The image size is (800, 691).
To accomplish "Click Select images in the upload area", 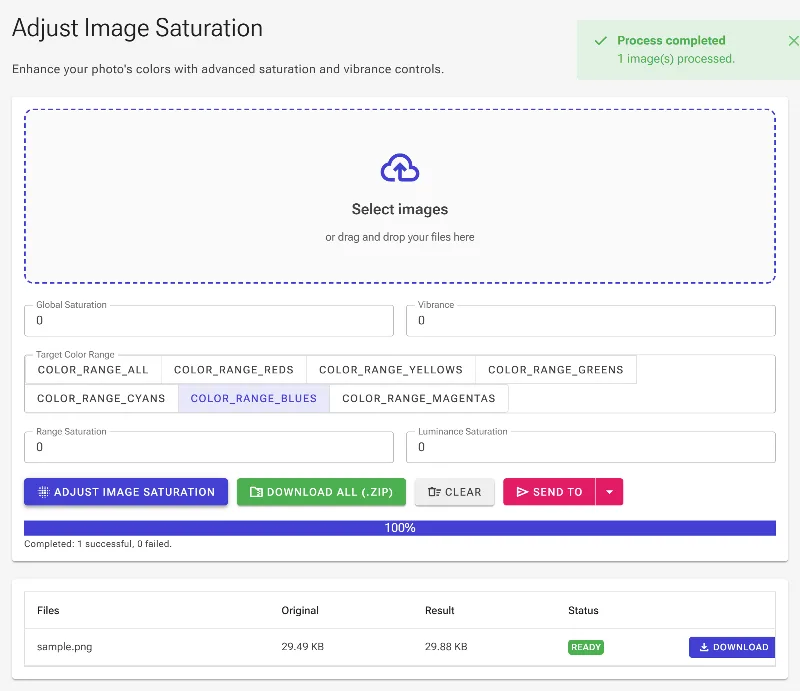I will pos(399,209).
